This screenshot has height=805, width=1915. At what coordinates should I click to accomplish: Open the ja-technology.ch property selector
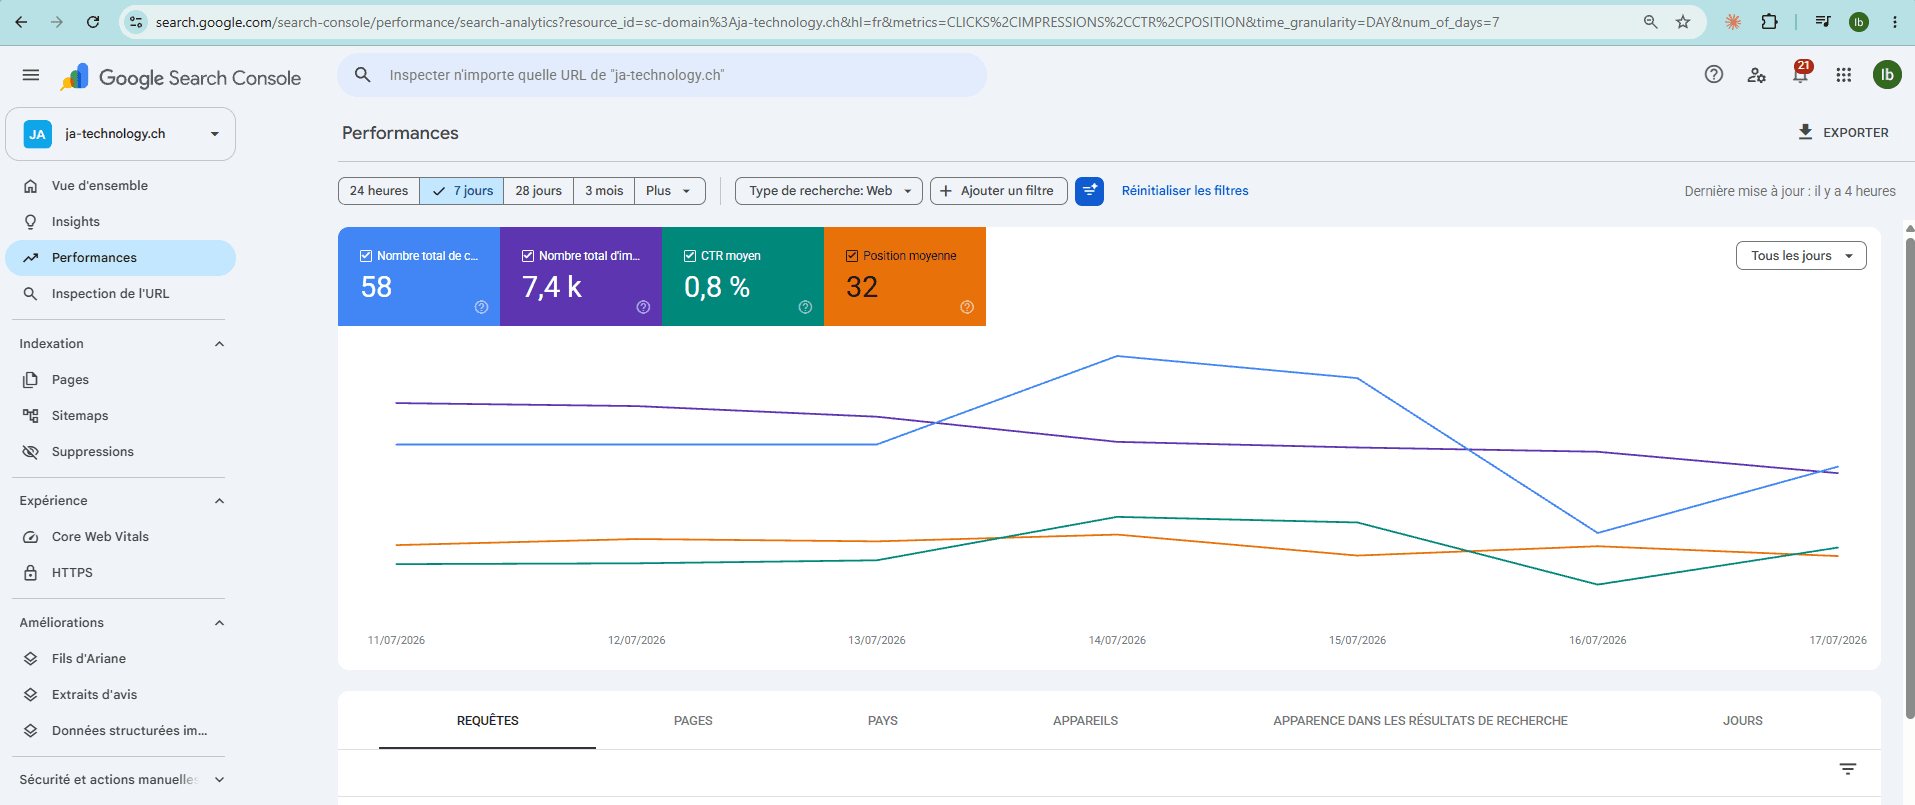tap(121, 134)
